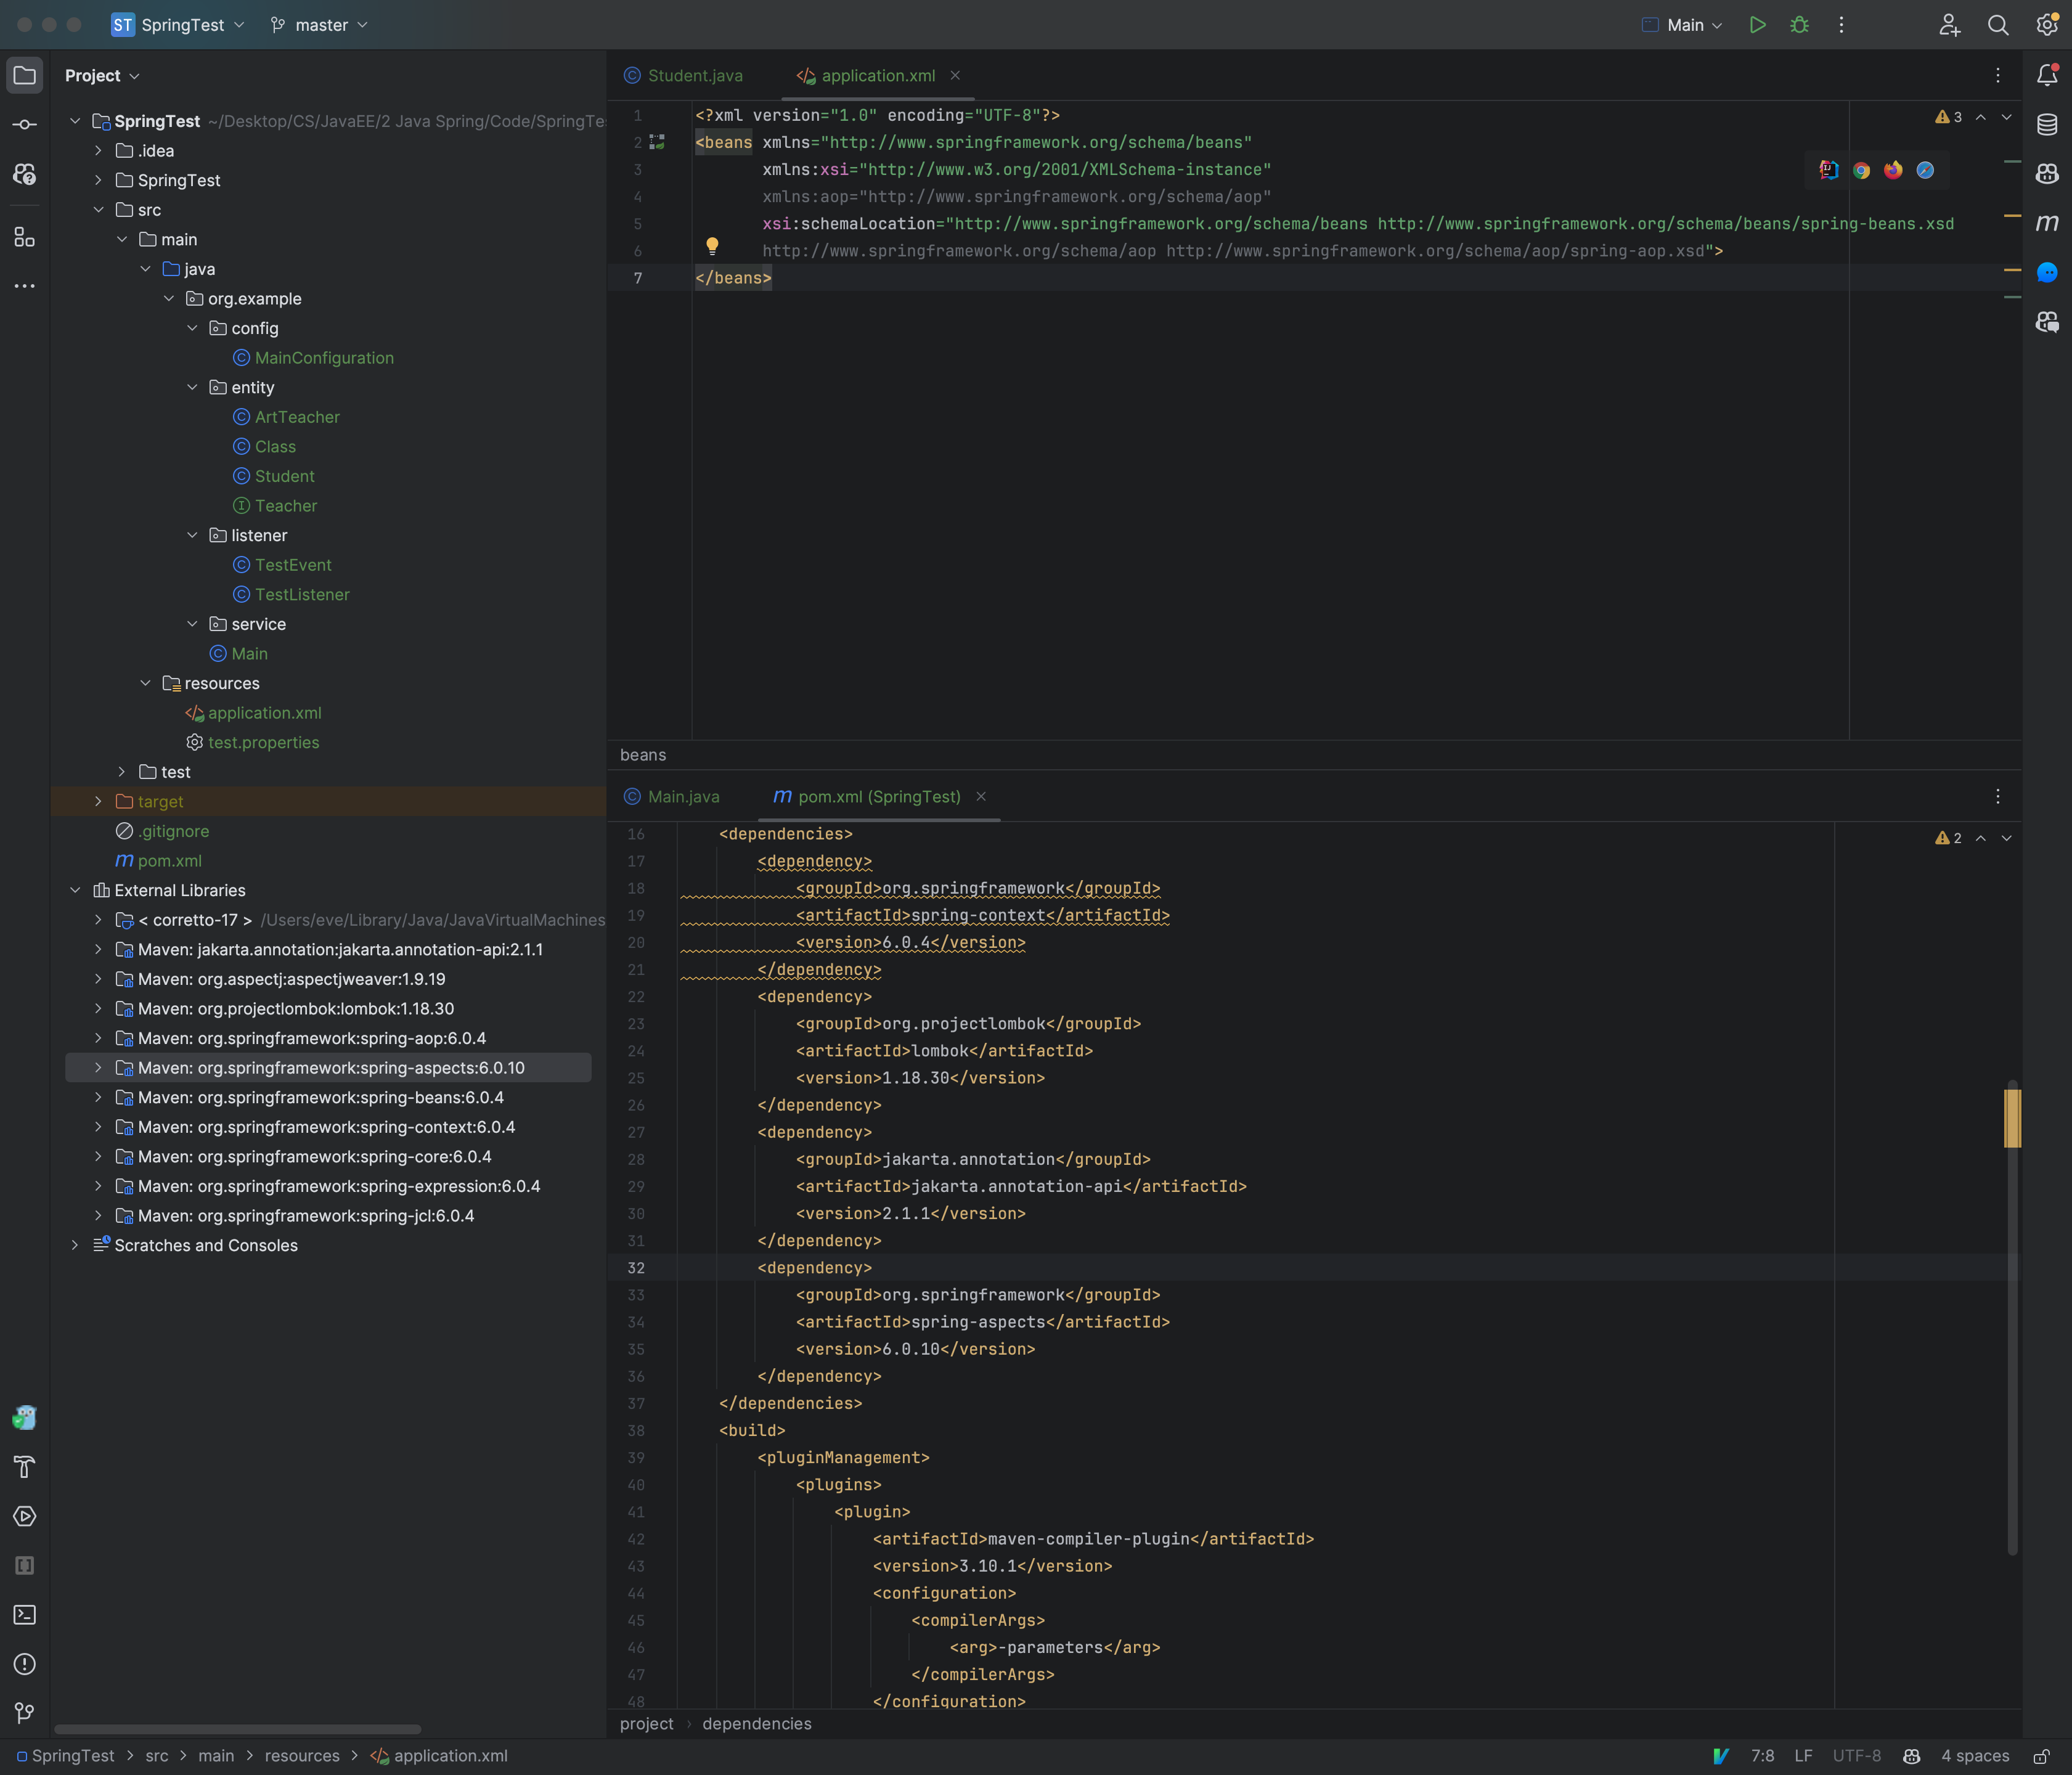Select the pom.xml tab
Viewport: 2072px width, 1775px height.
coord(878,796)
